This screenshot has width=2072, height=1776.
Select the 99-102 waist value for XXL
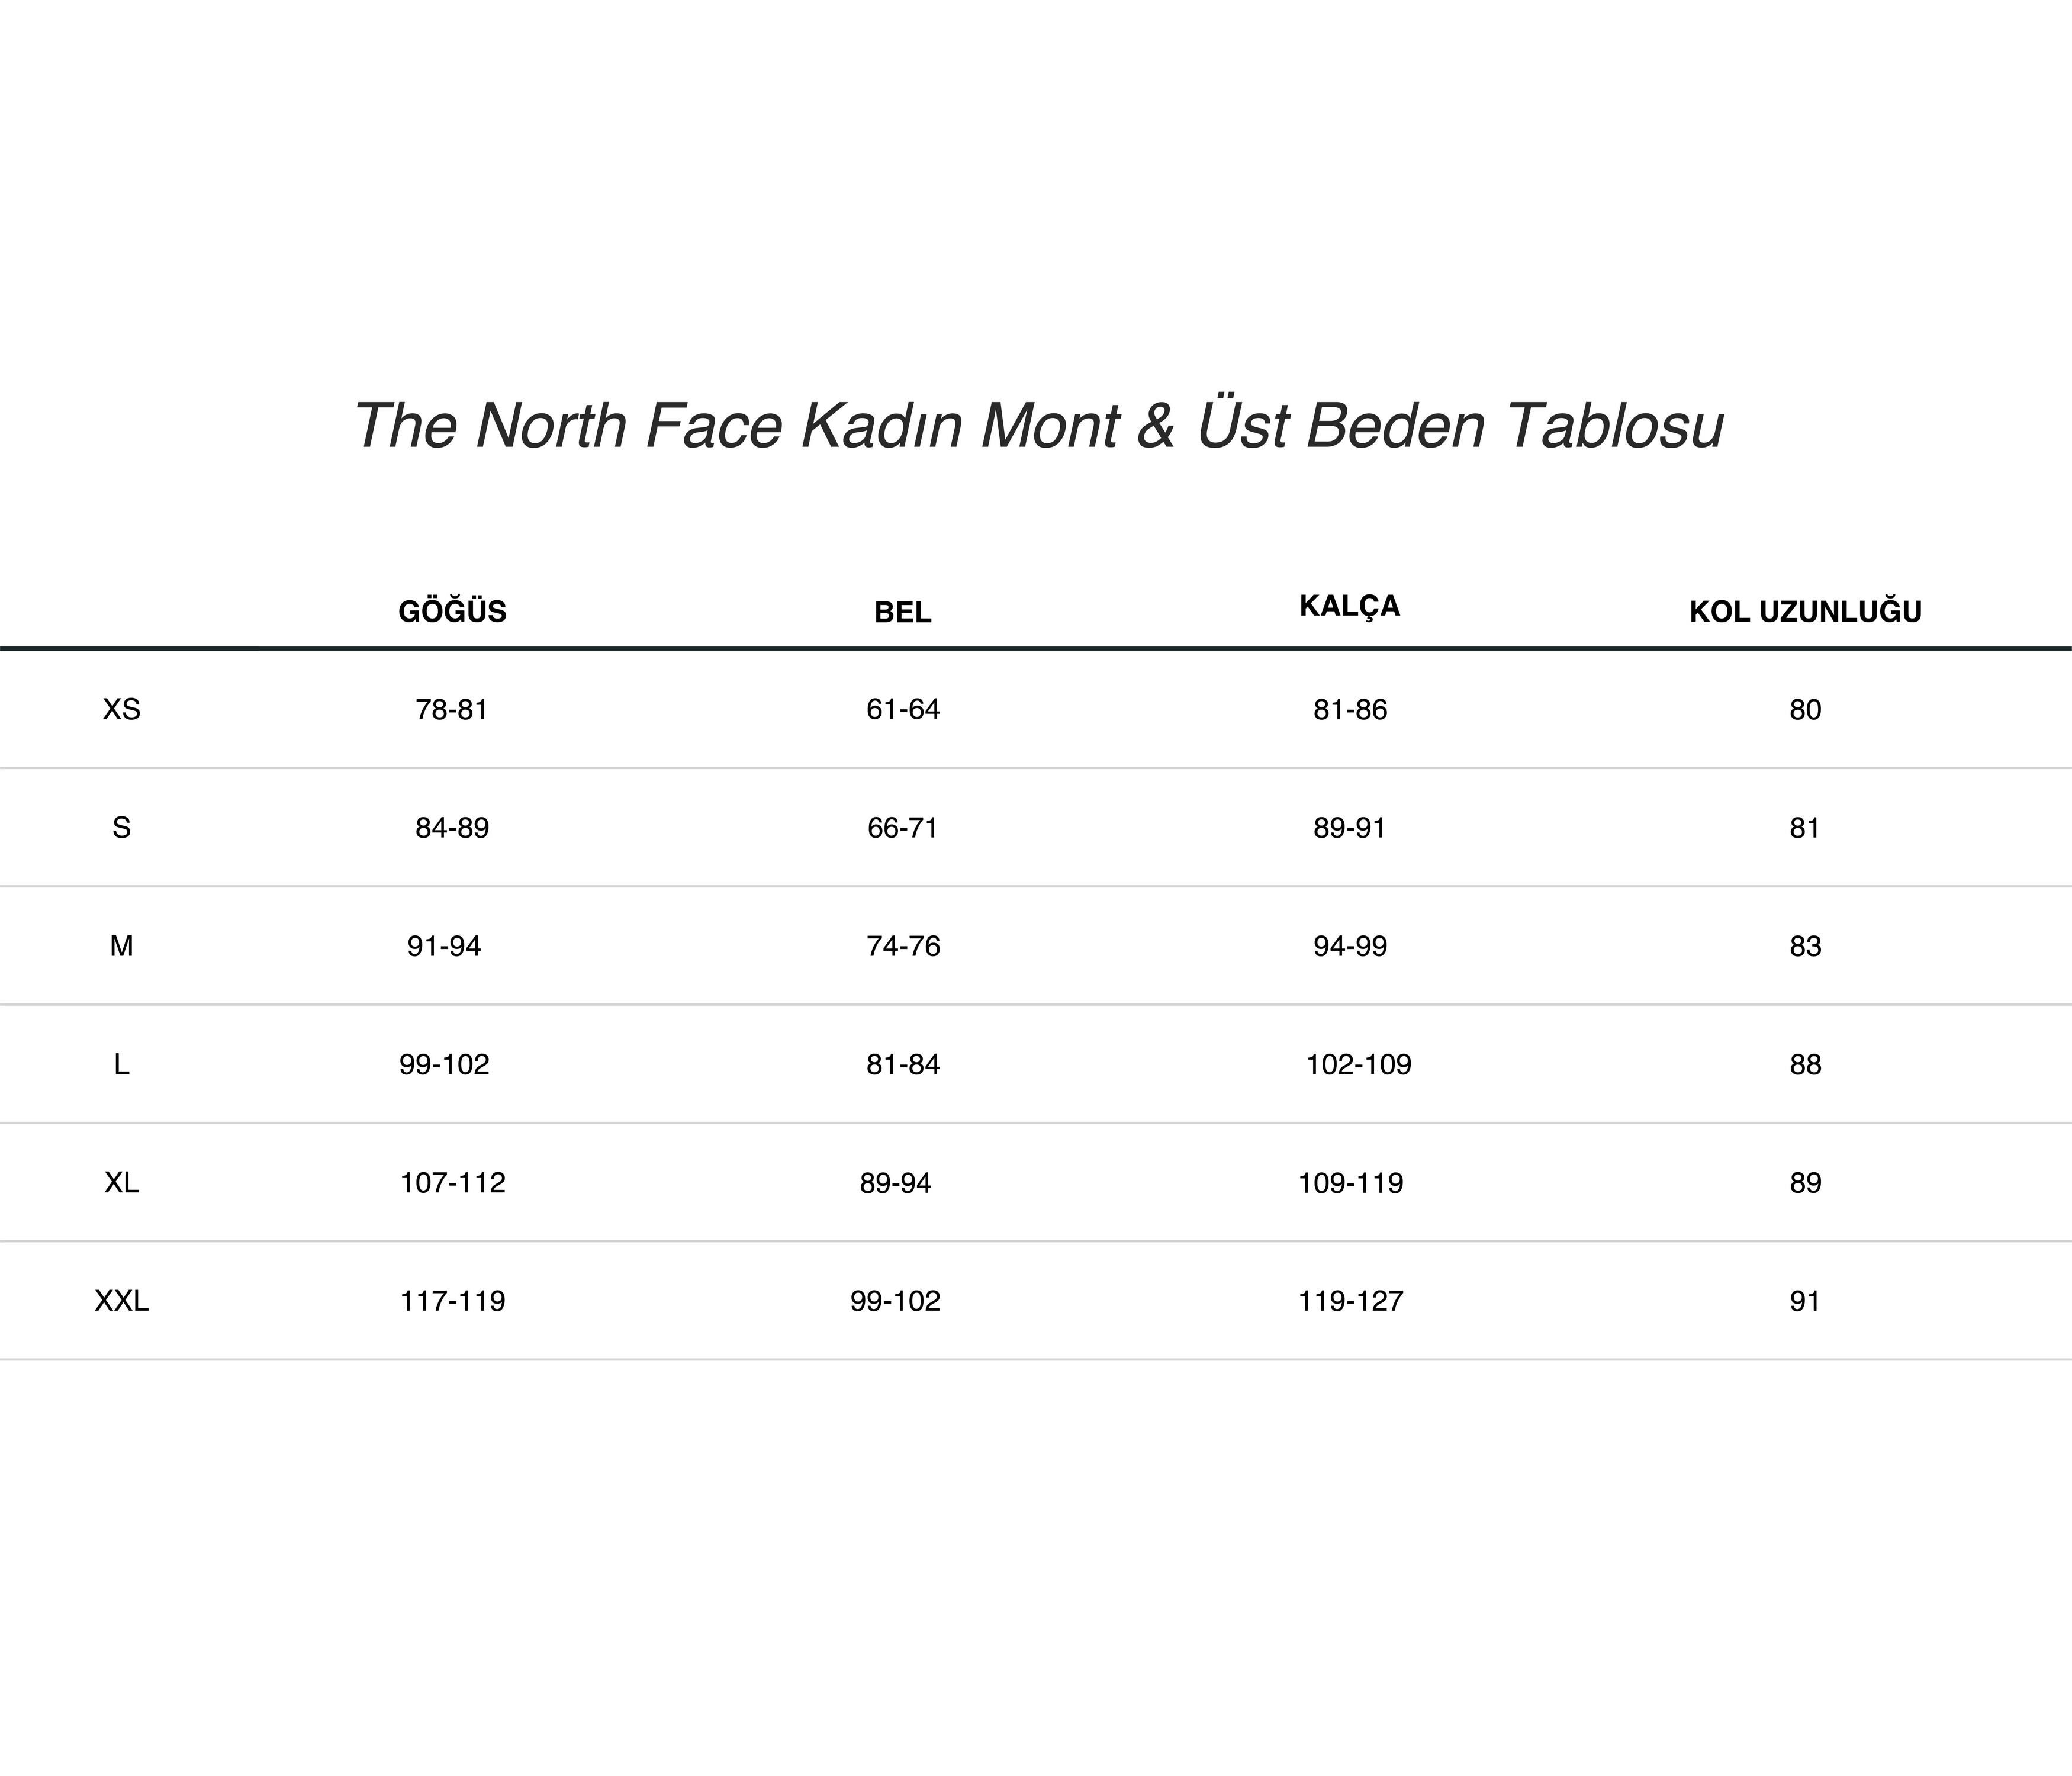(x=895, y=1300)
